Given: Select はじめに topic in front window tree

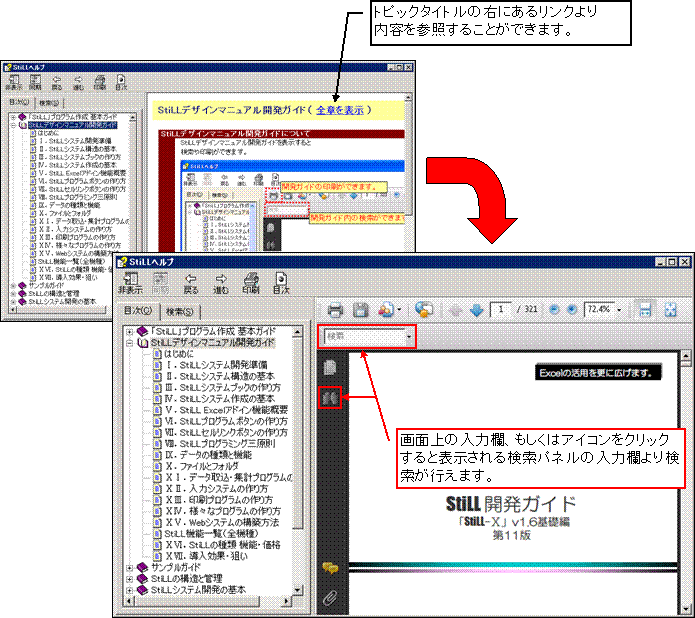Looking at the screenshot, I should [x=179, y=354].
